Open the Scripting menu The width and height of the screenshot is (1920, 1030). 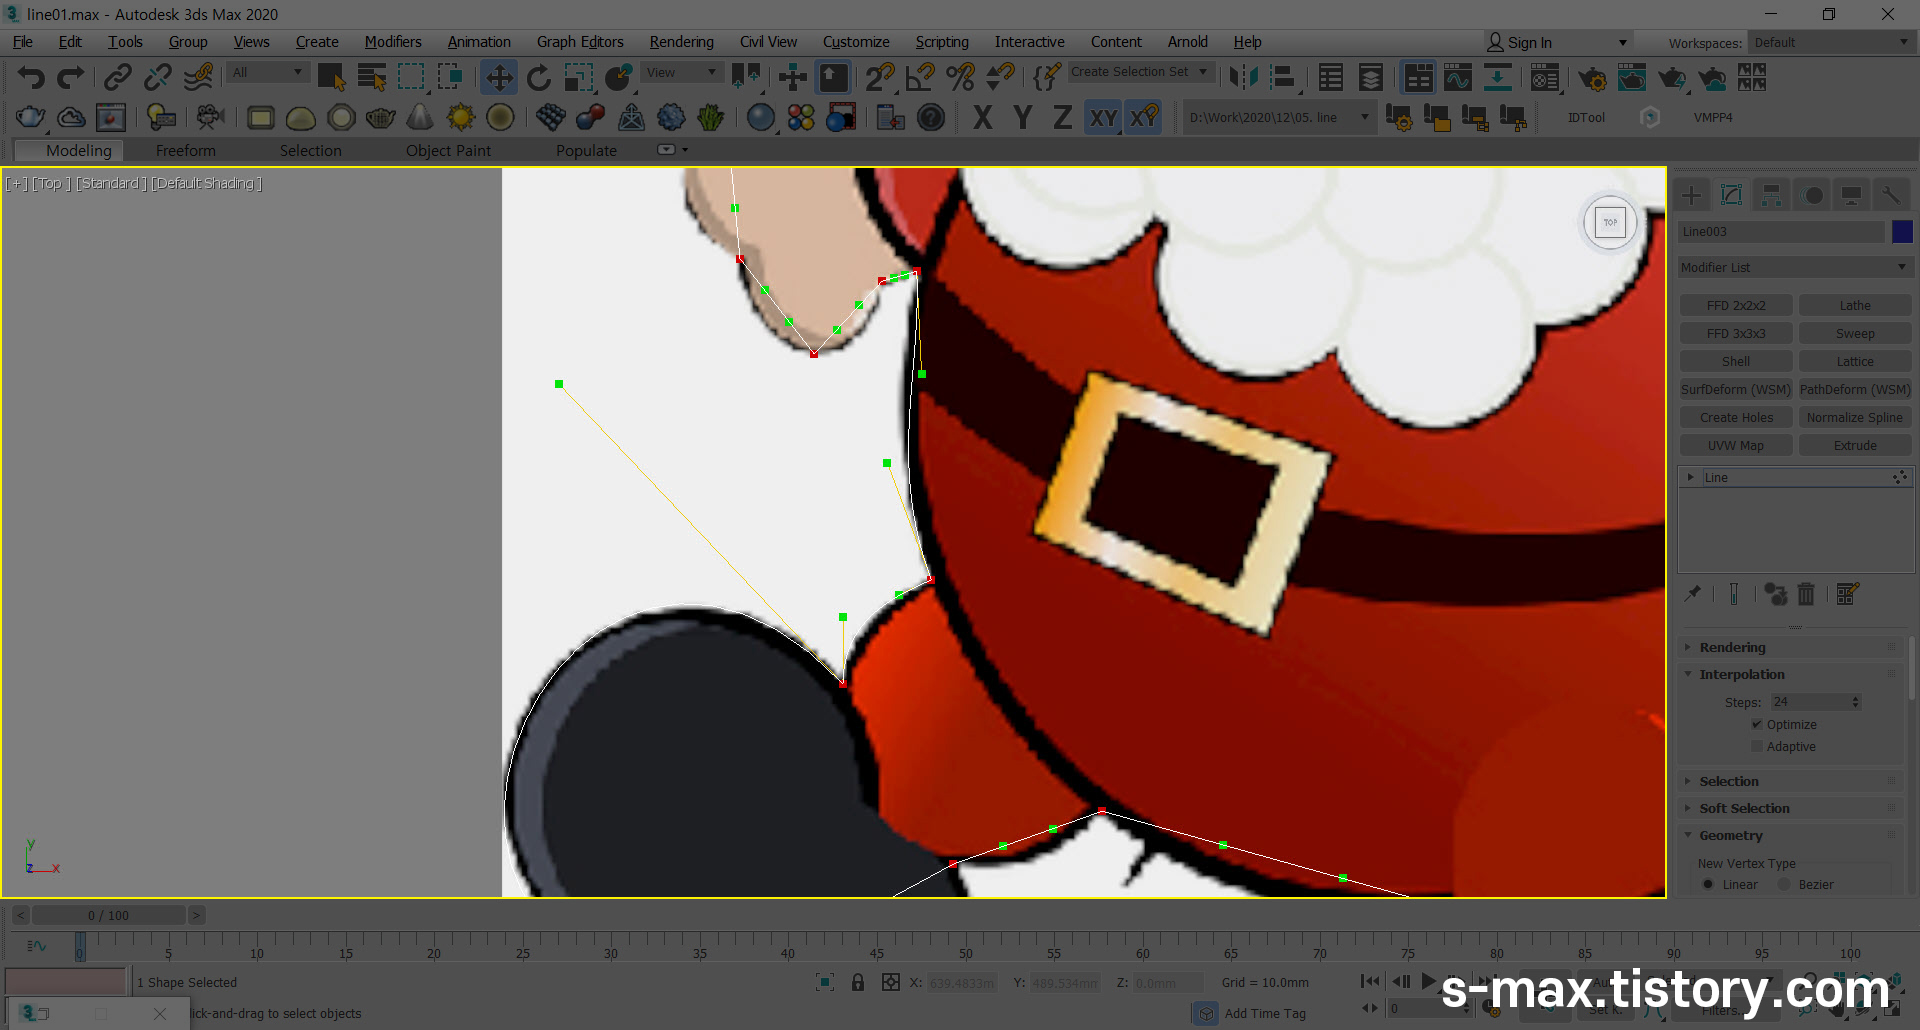click(942, 42)
